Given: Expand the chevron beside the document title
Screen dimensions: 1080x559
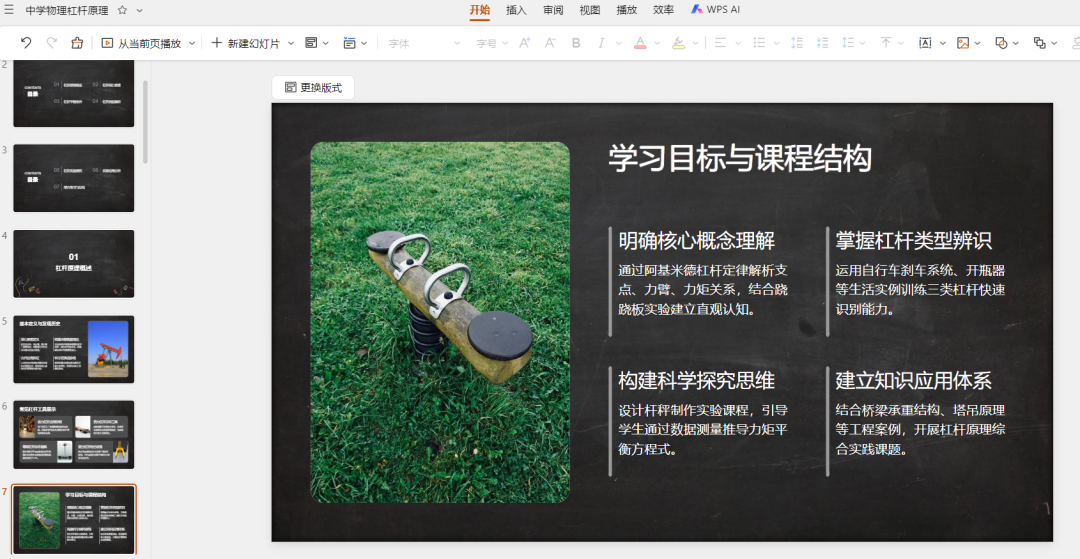Looking at the screenshot, I should point(140,10).
